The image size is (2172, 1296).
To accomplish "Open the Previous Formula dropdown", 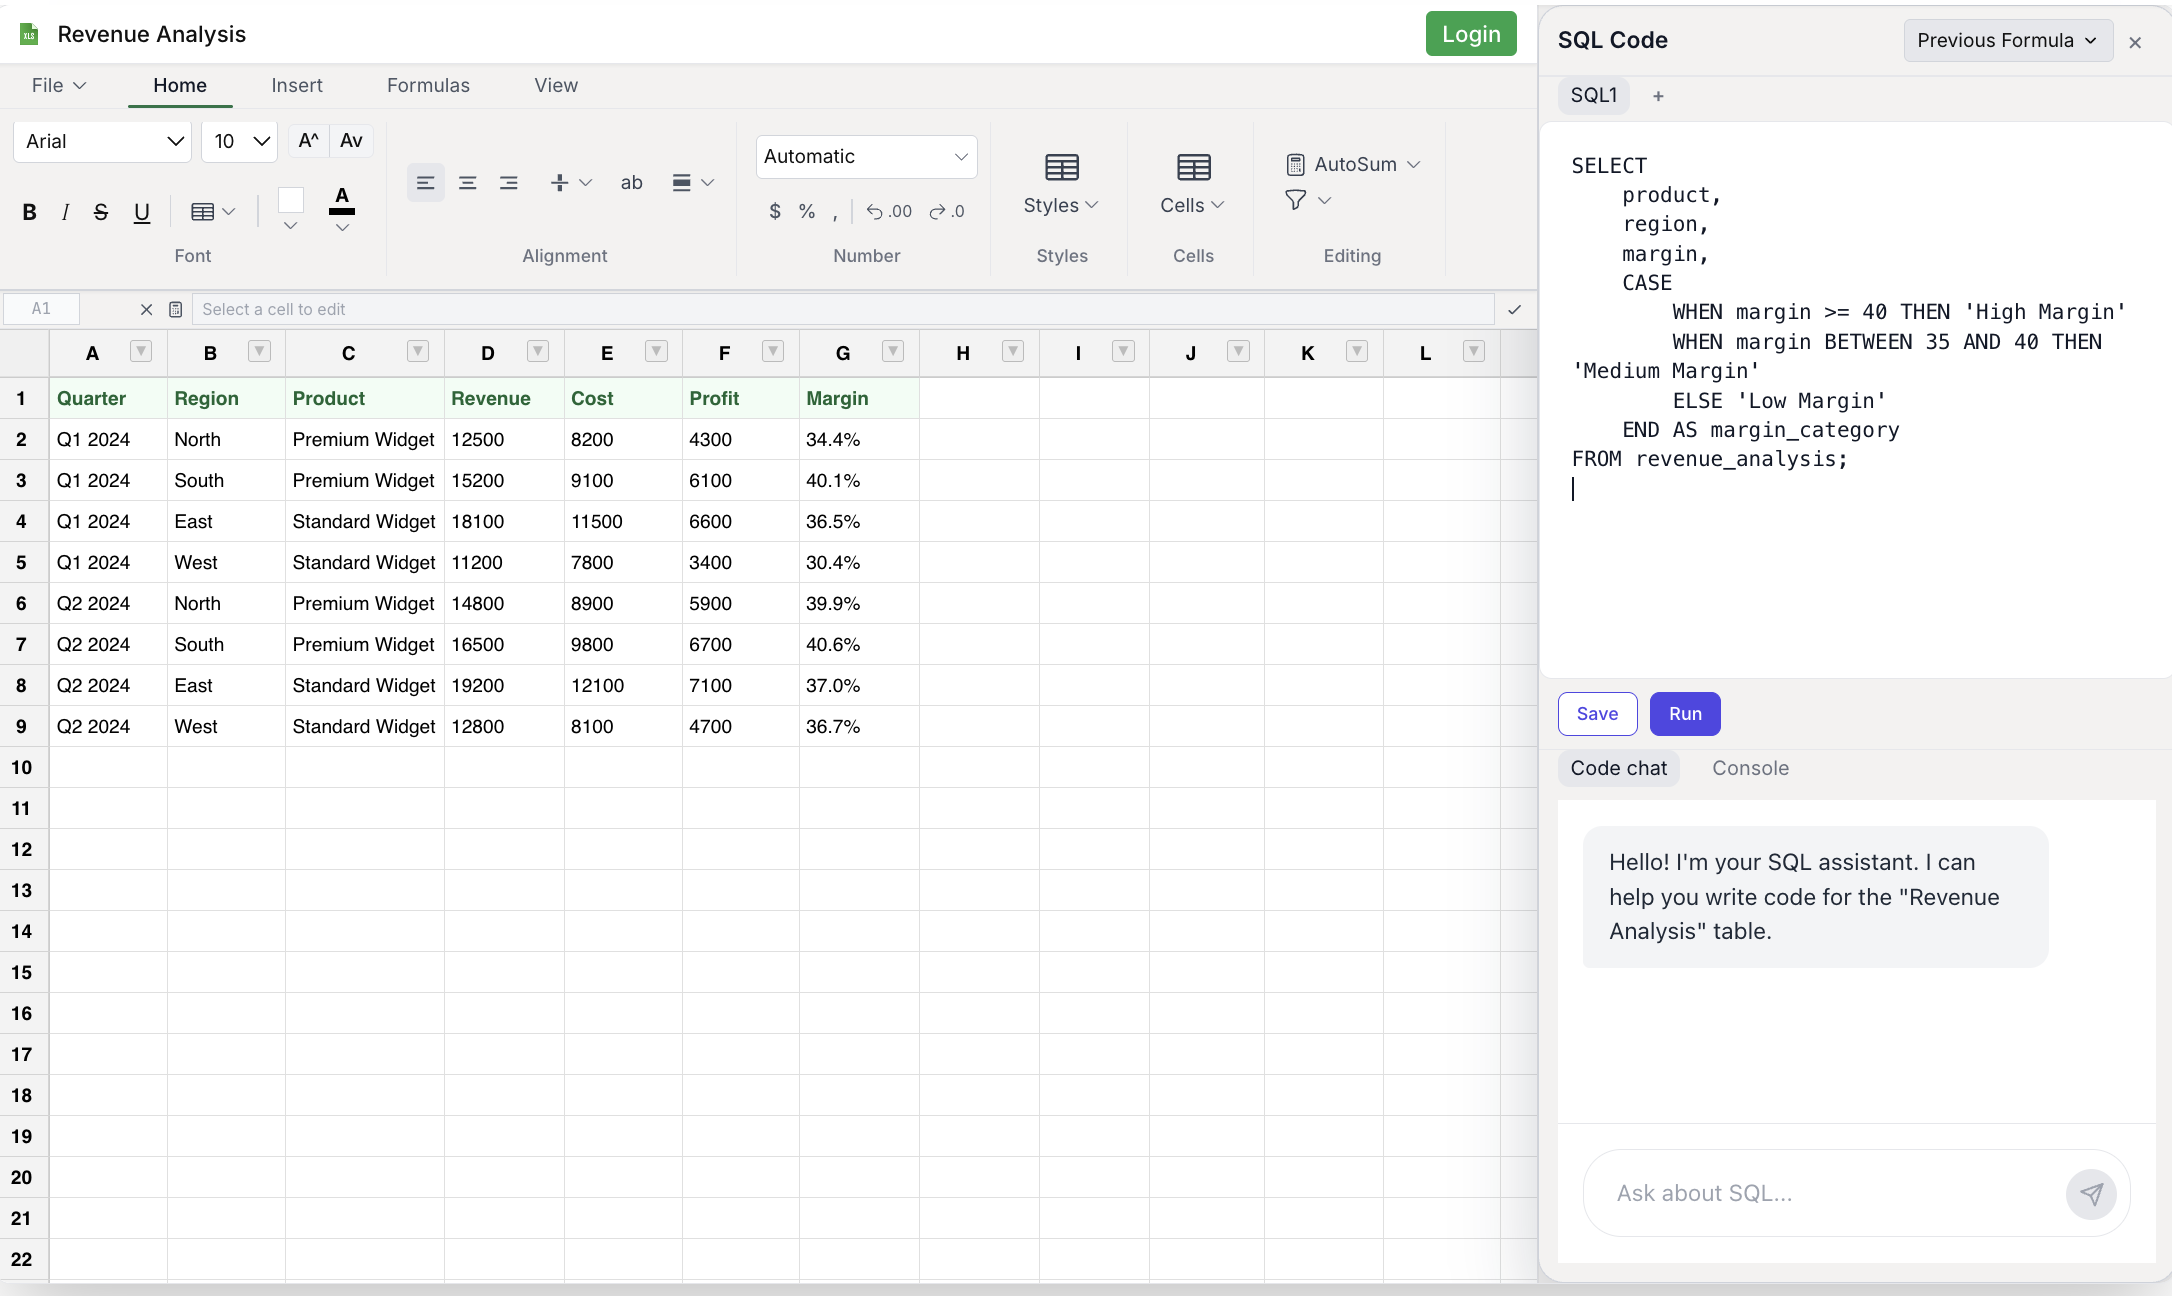I will coord(2006,40).
